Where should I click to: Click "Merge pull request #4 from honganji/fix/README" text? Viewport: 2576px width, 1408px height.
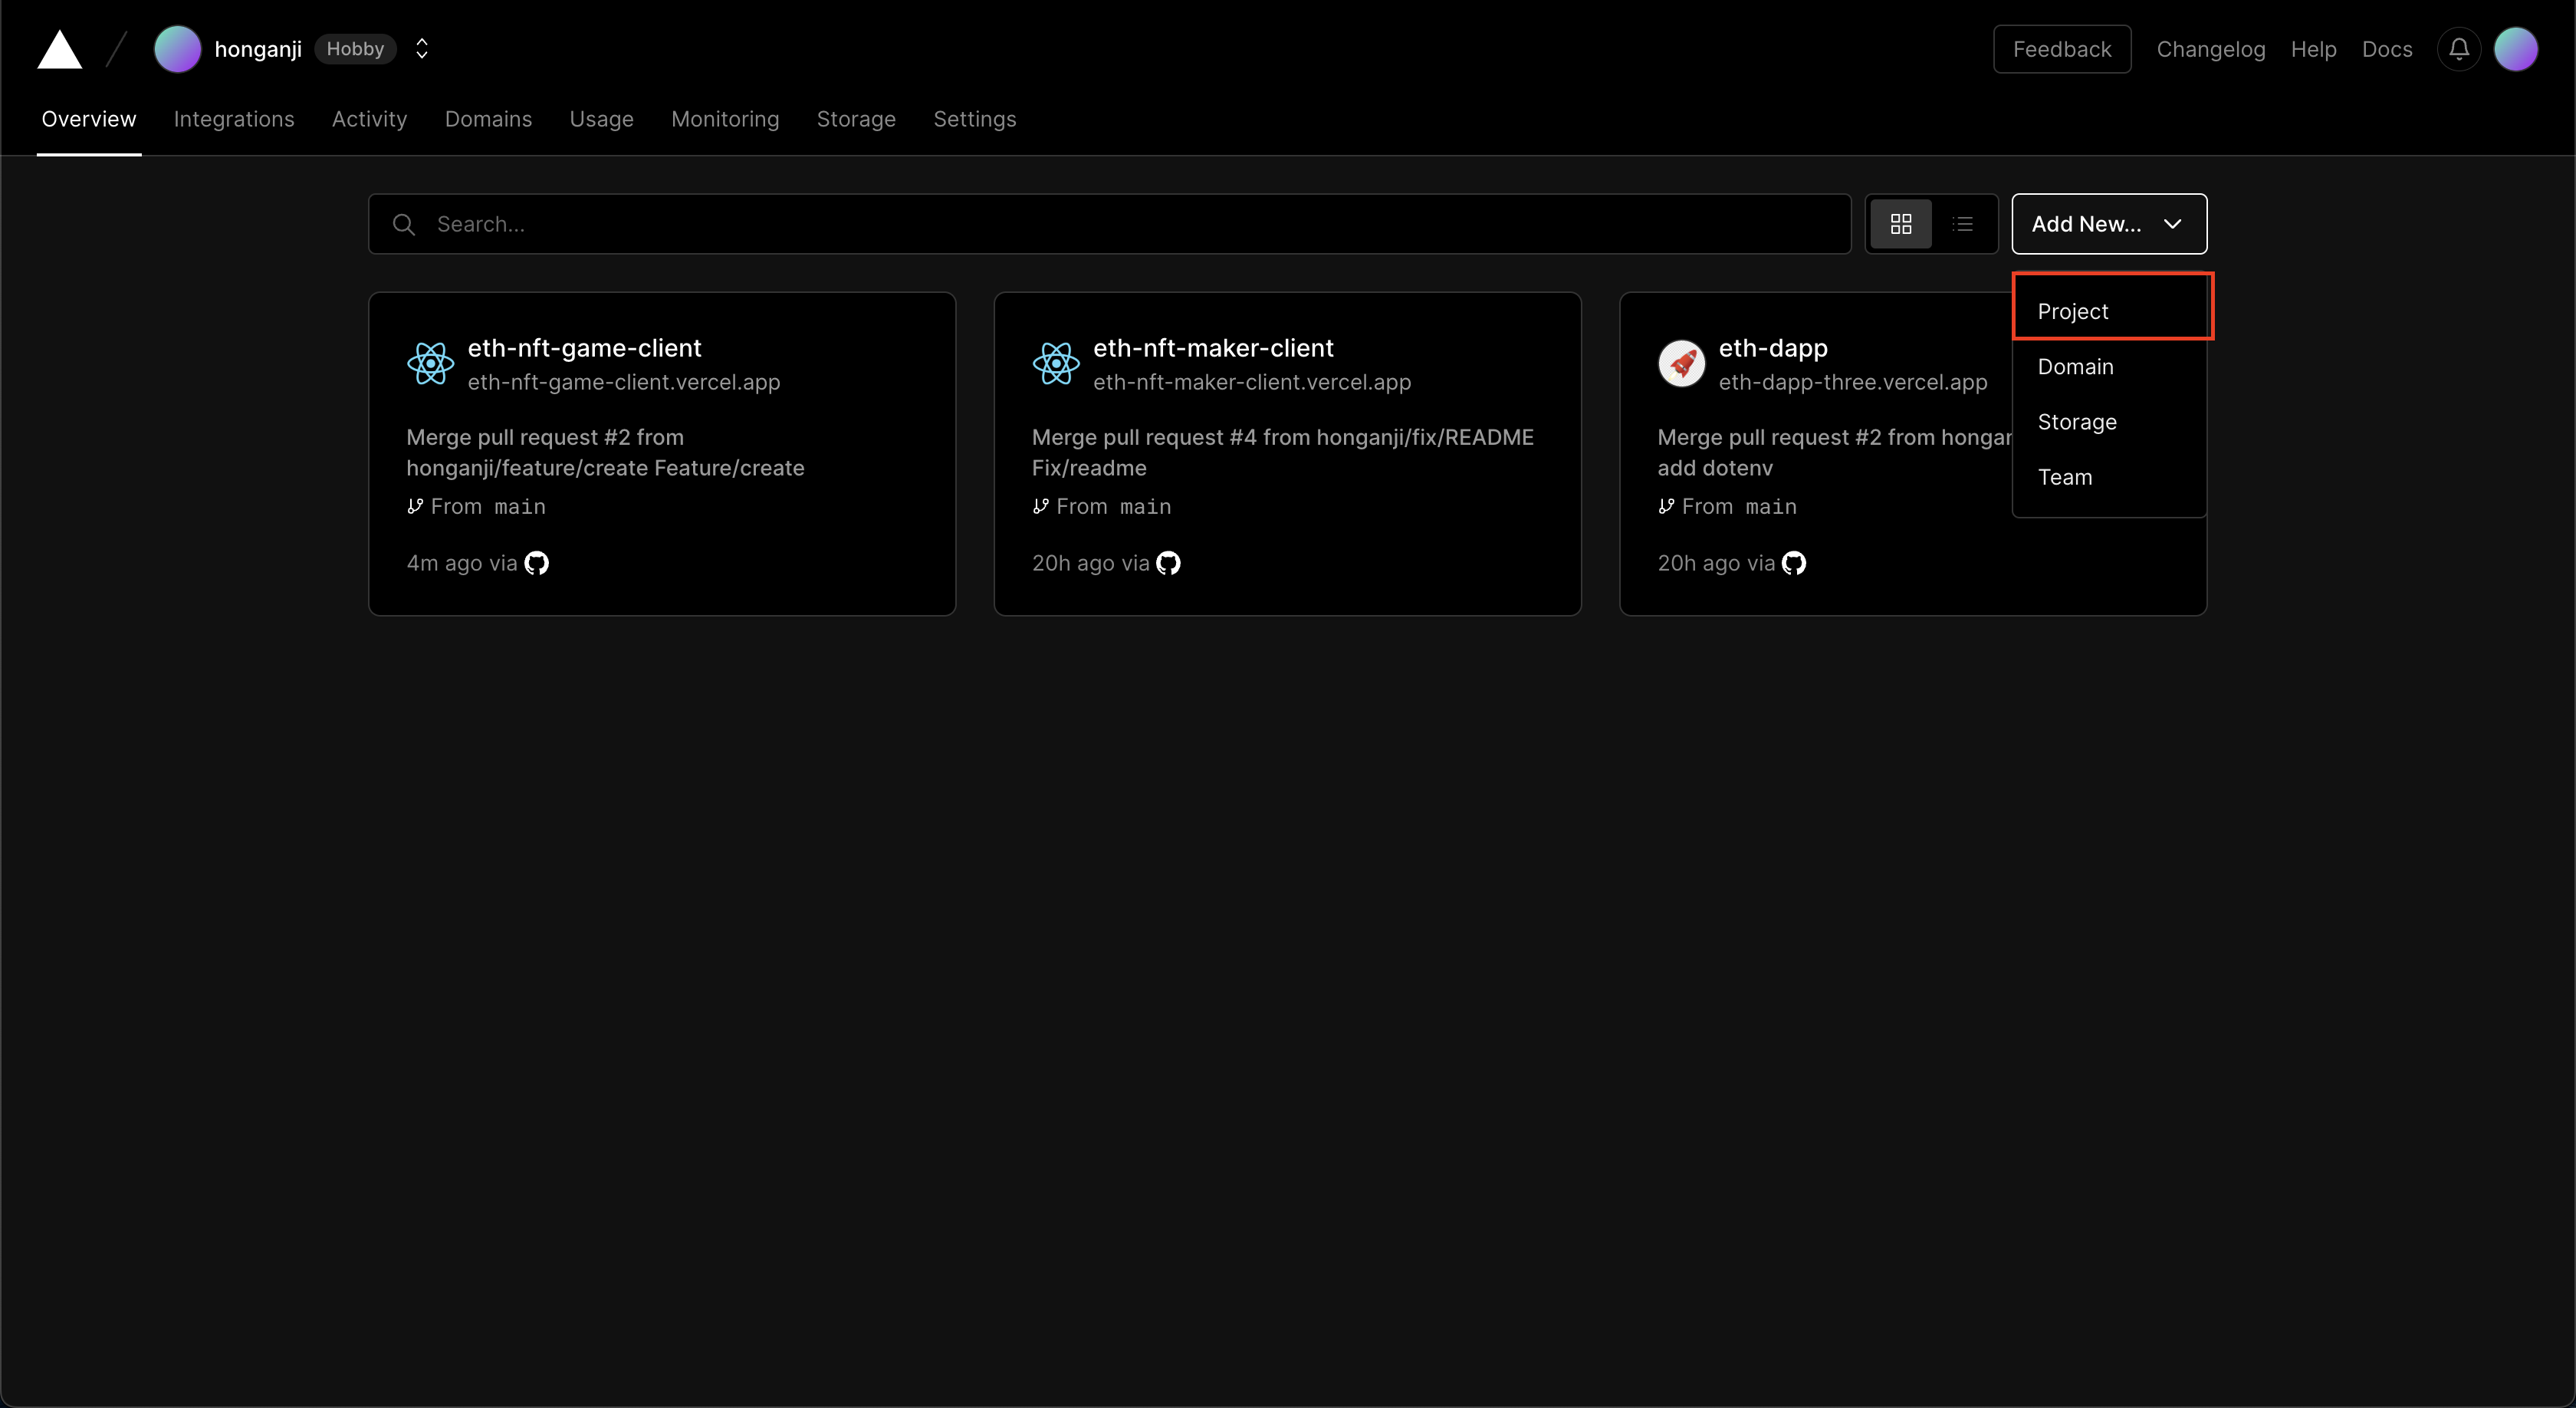point(1283,437)
